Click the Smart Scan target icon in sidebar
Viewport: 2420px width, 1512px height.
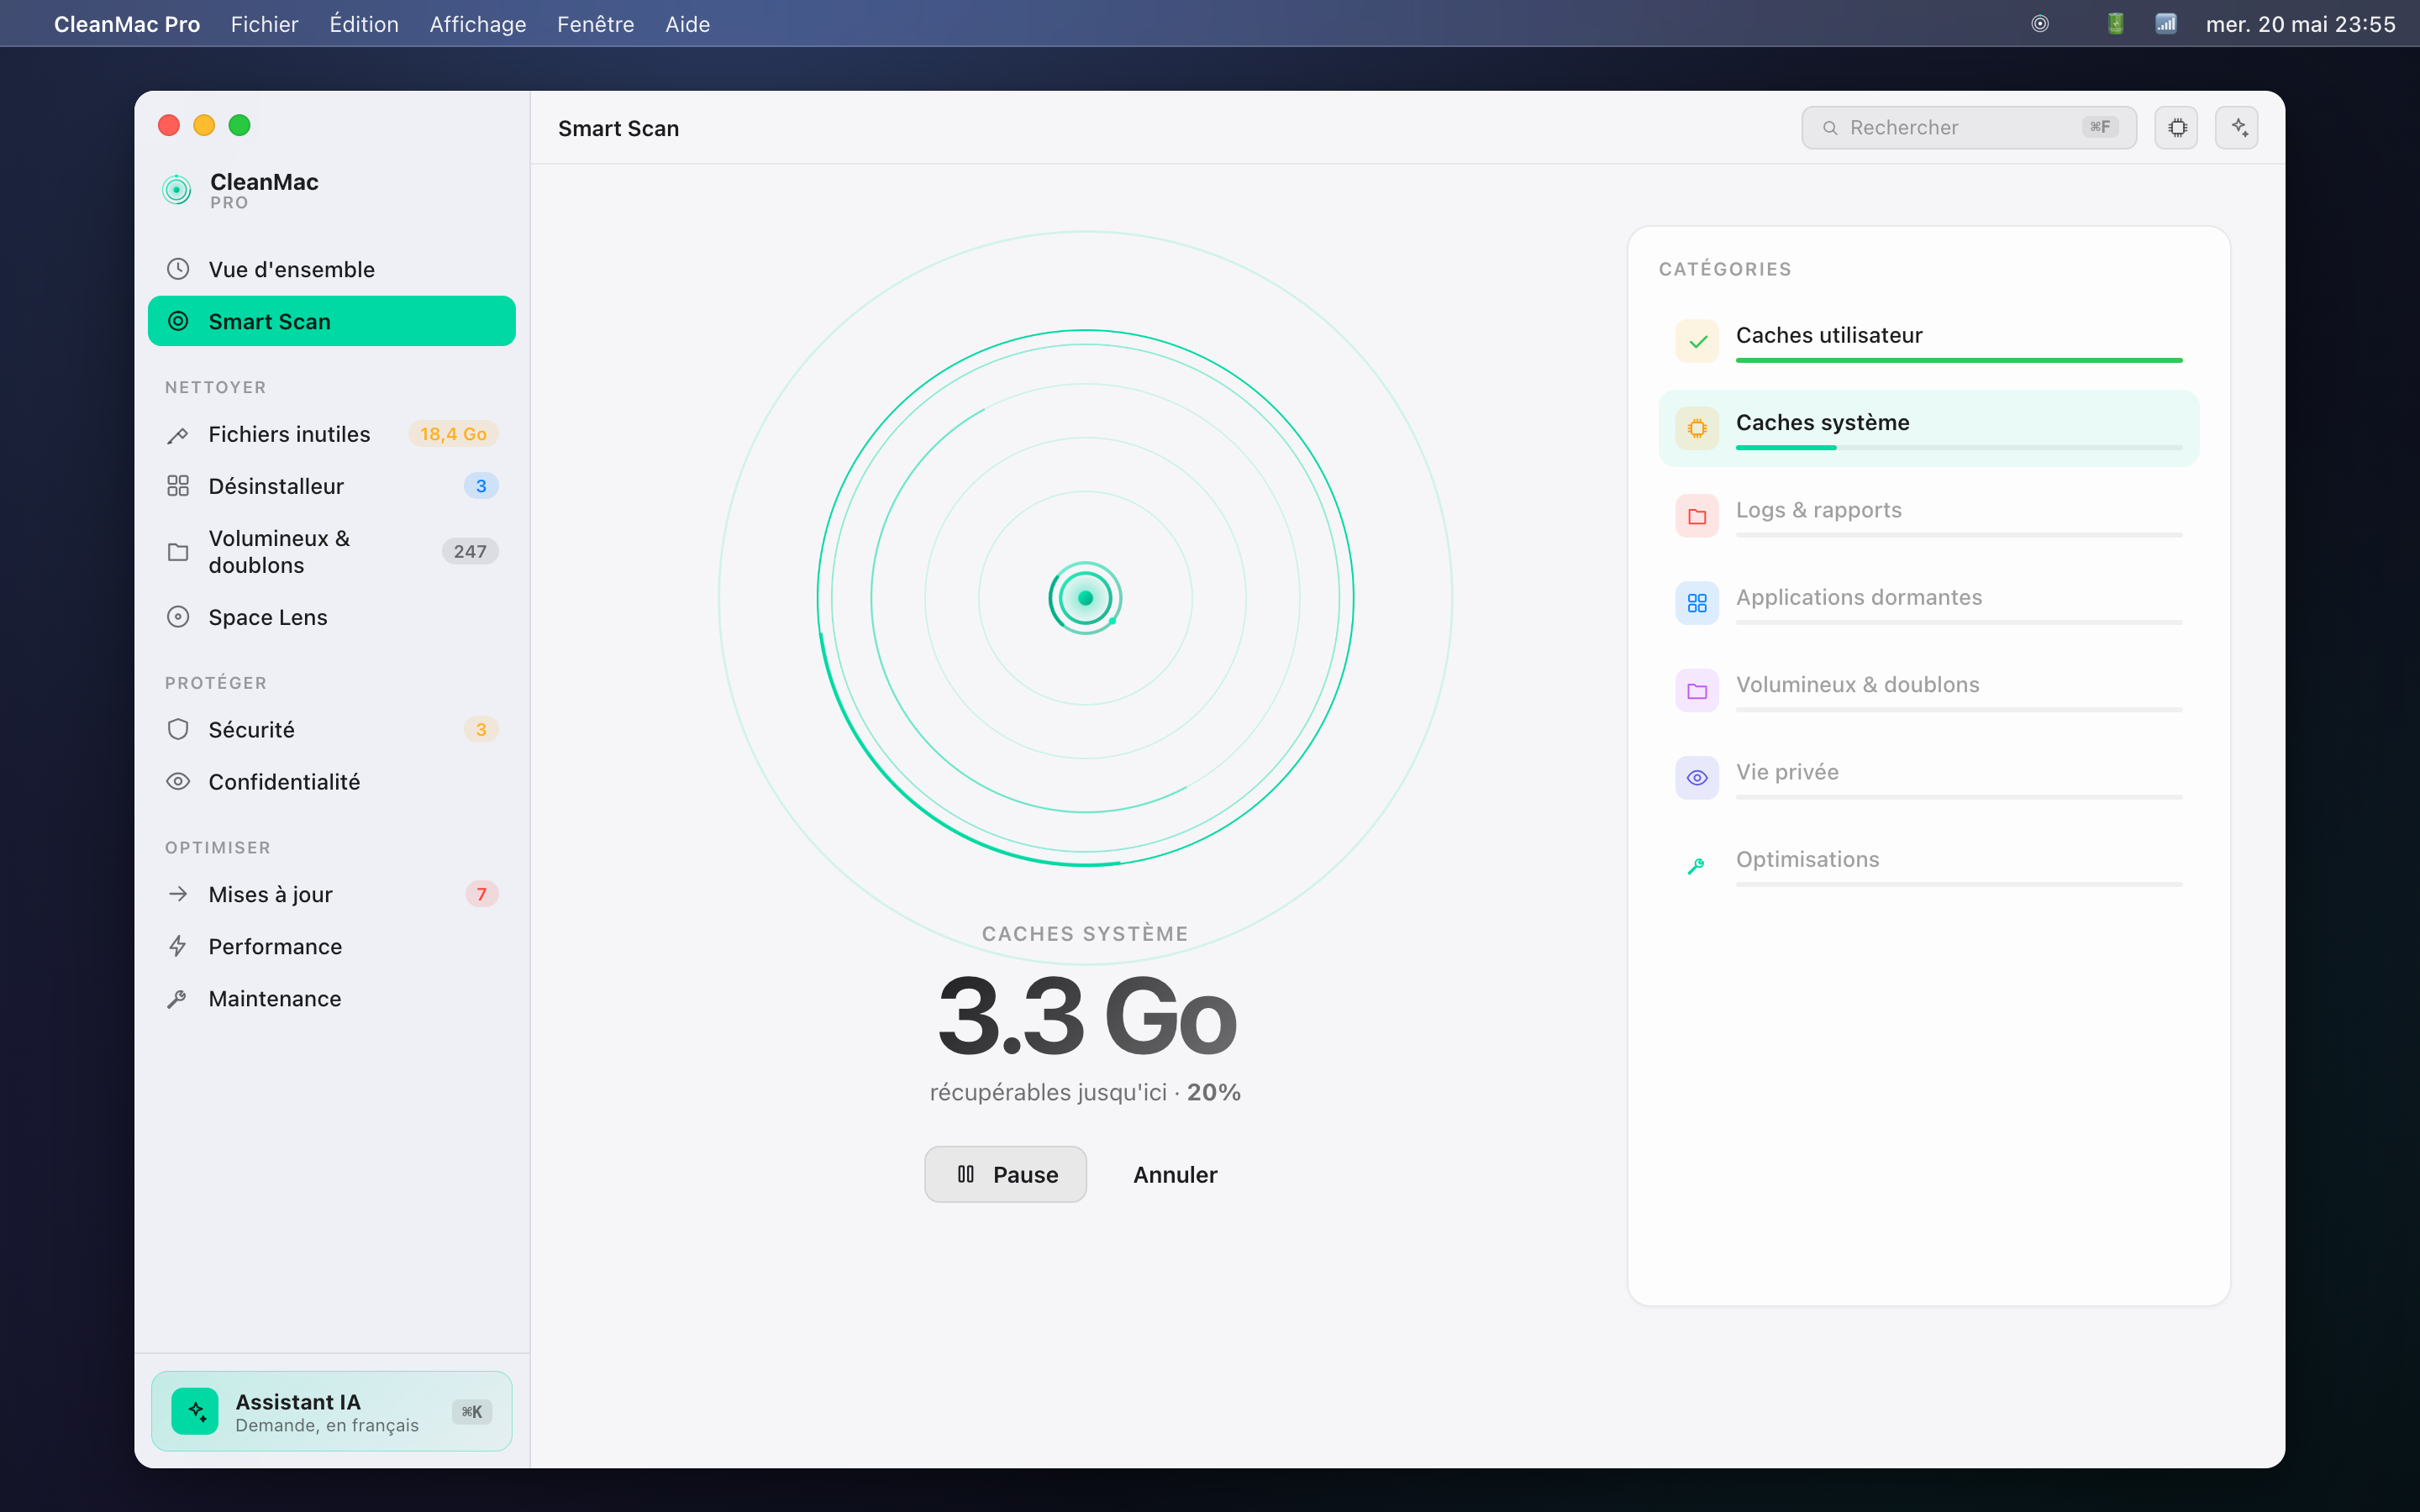[x=178, y=321]
